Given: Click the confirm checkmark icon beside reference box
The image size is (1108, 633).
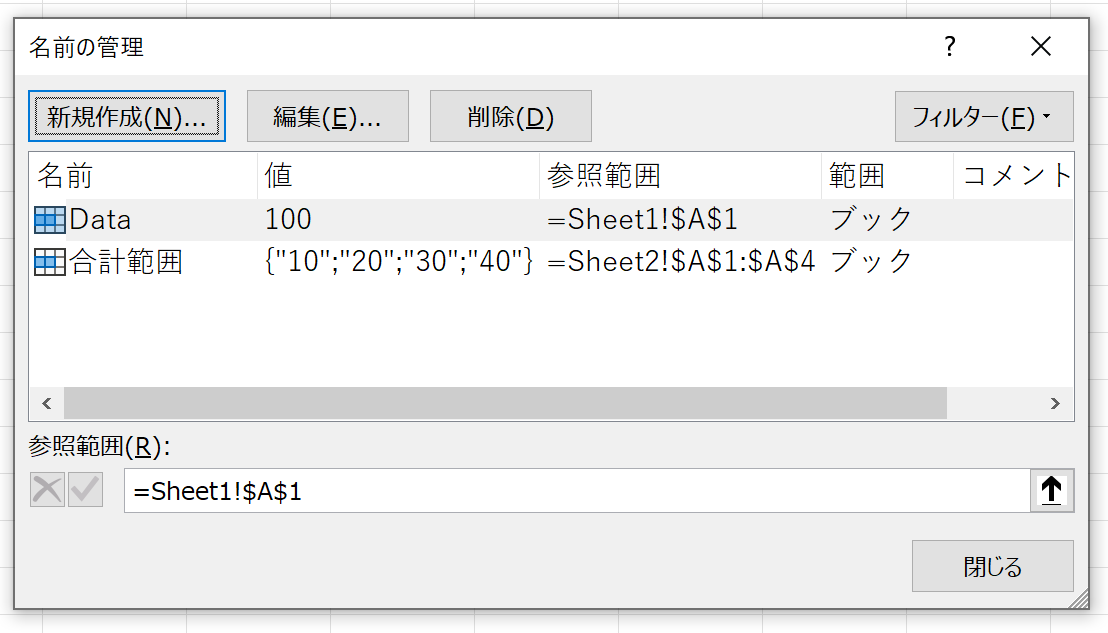Looking at the screenshot, I should (x=86, y=490).
